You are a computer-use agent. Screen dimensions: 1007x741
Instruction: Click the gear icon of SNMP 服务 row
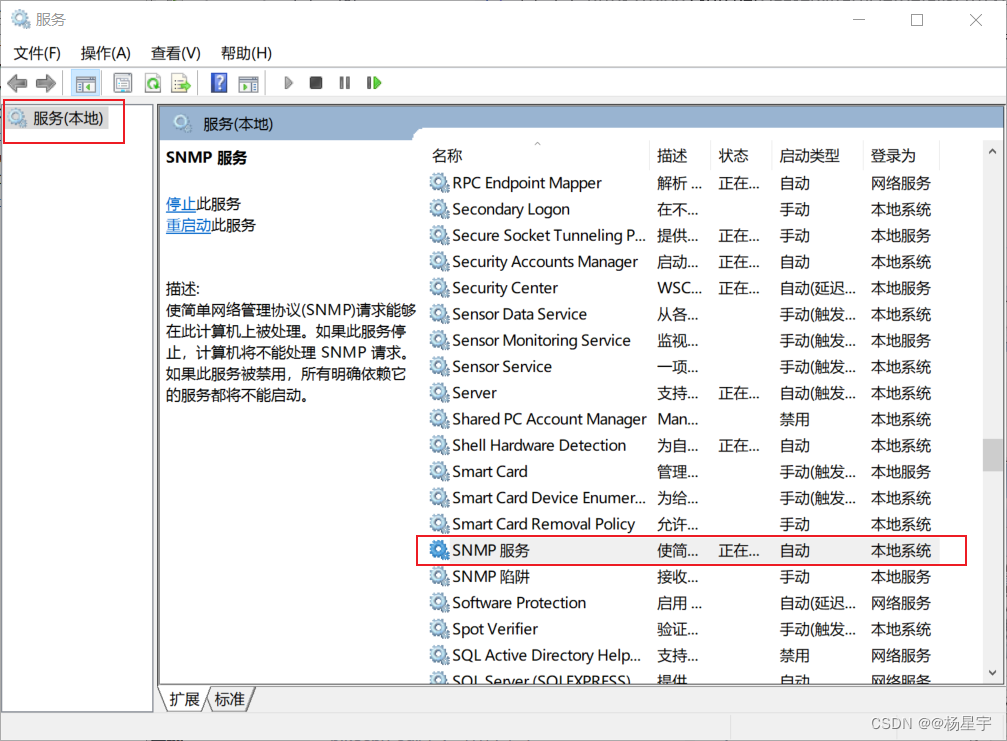coord(439,550)
